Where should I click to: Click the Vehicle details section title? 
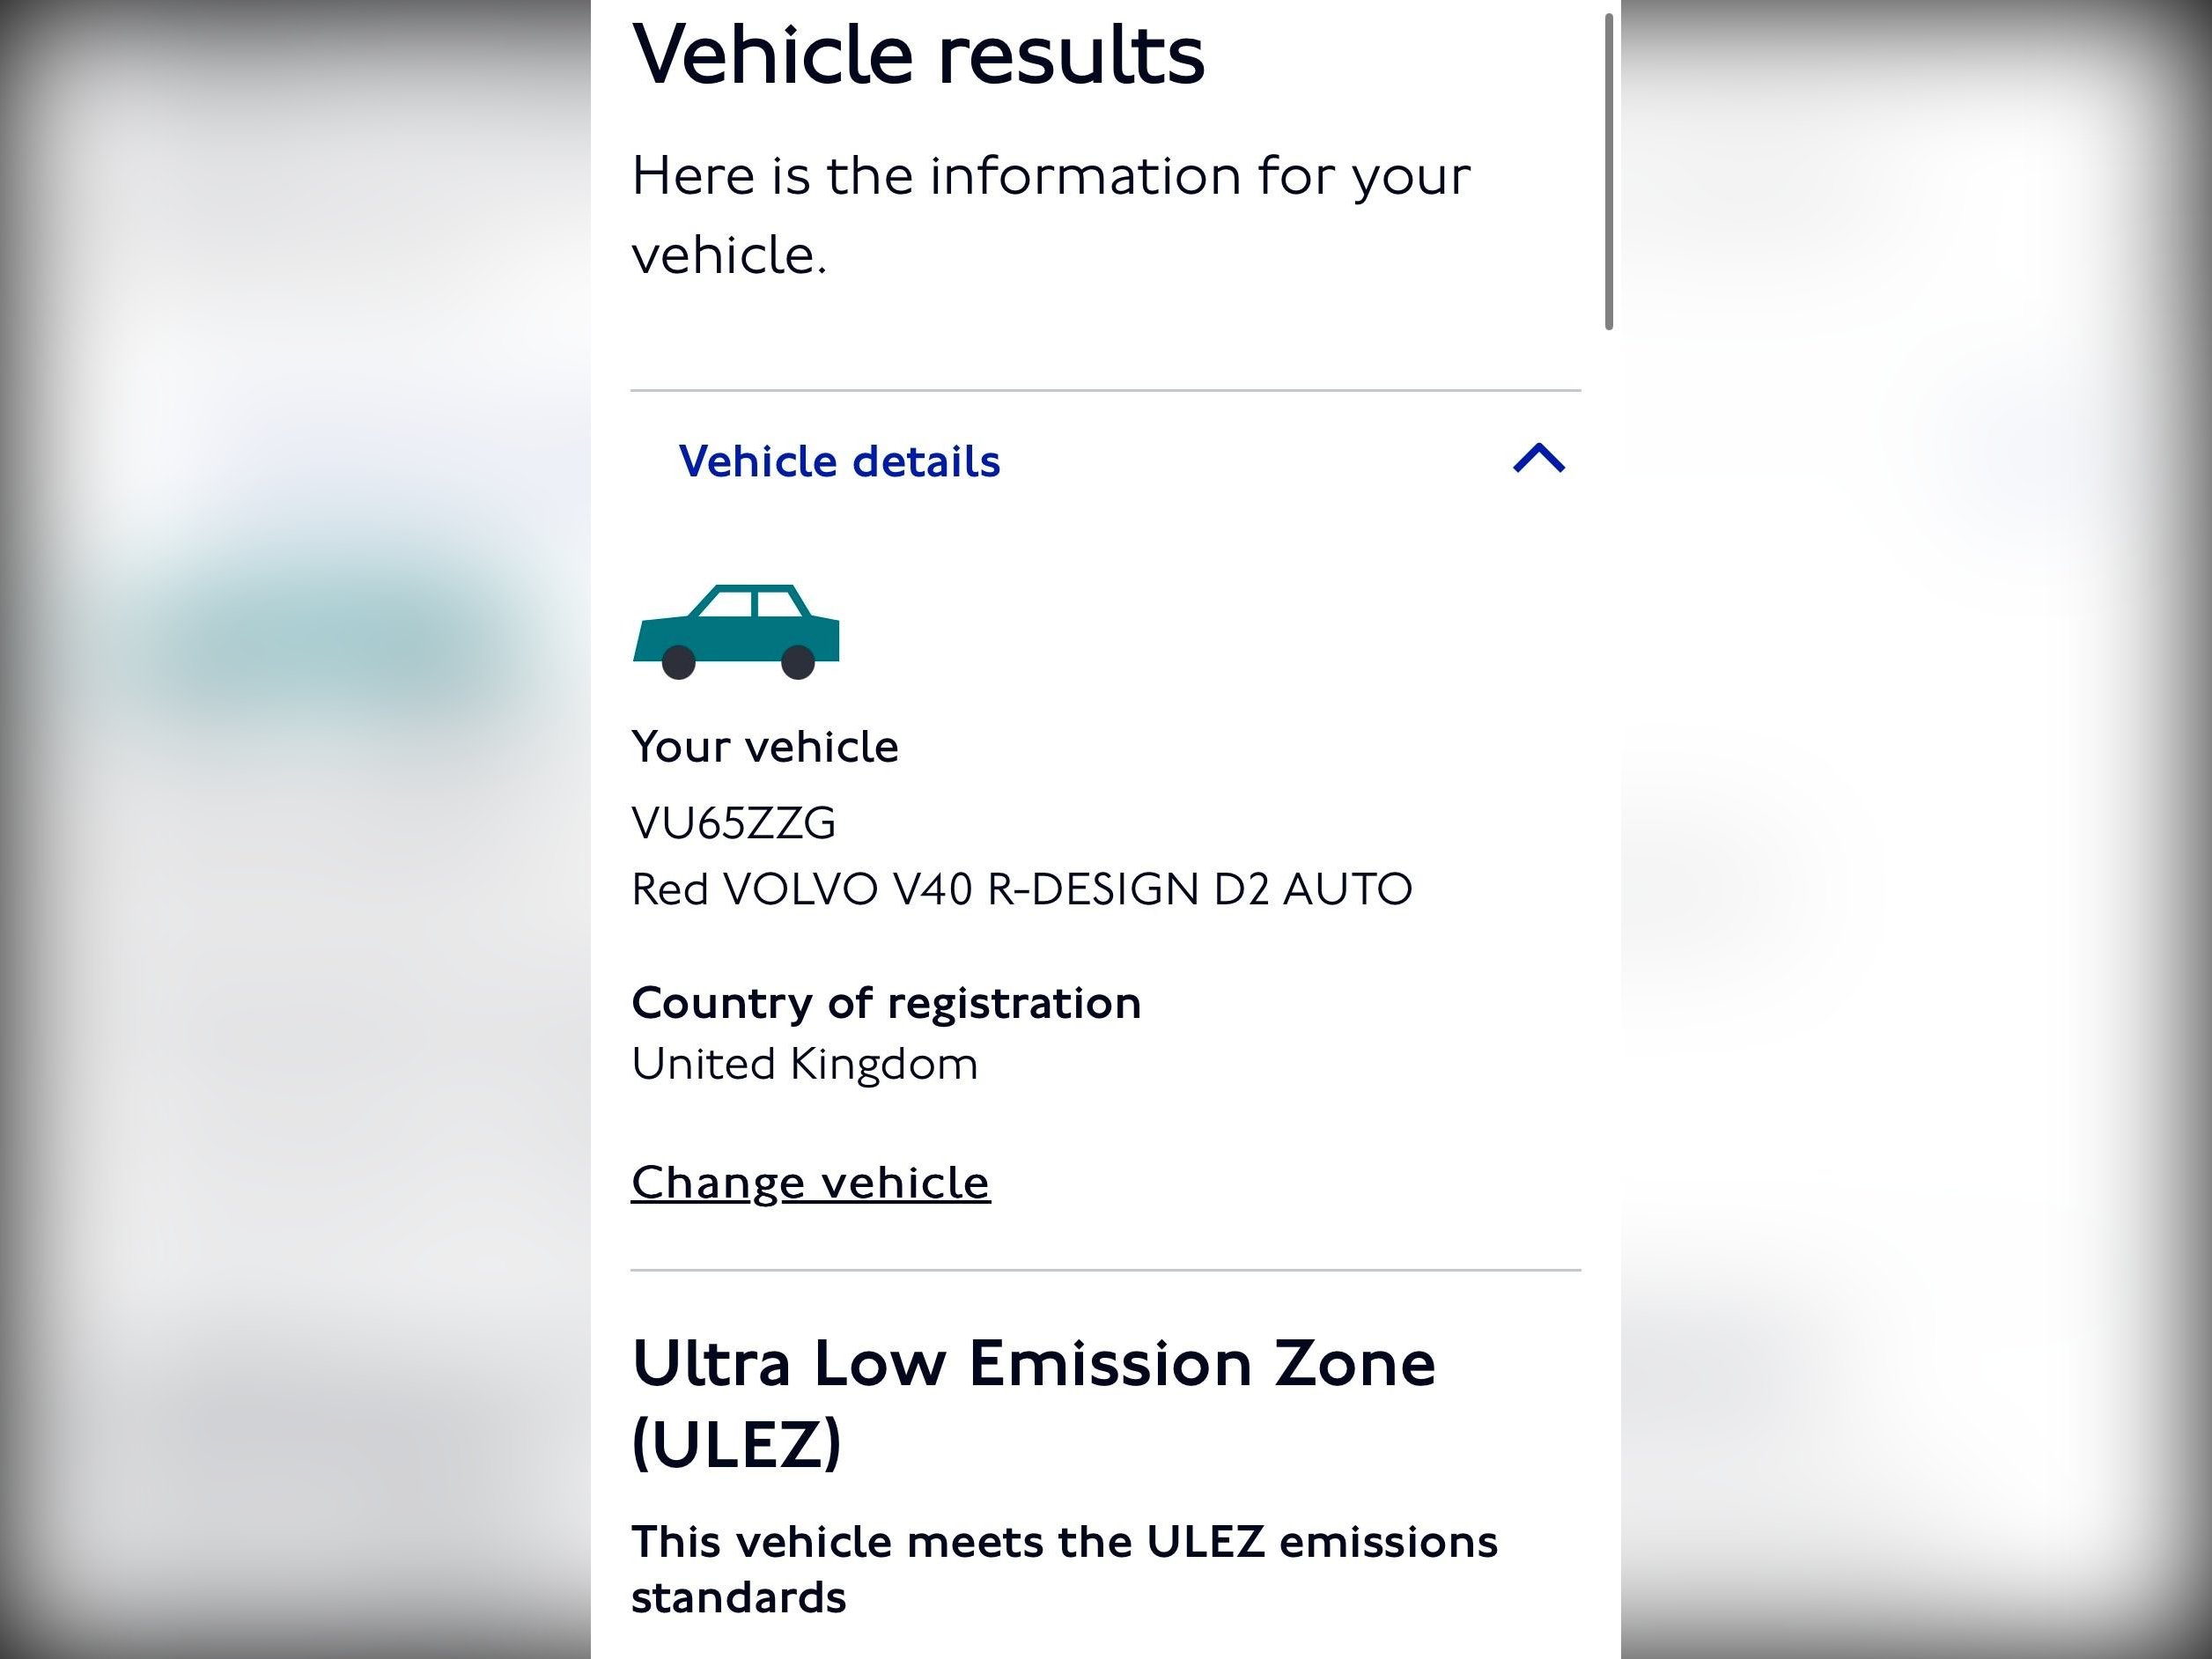pyautogui.click(x=839, y=461)
